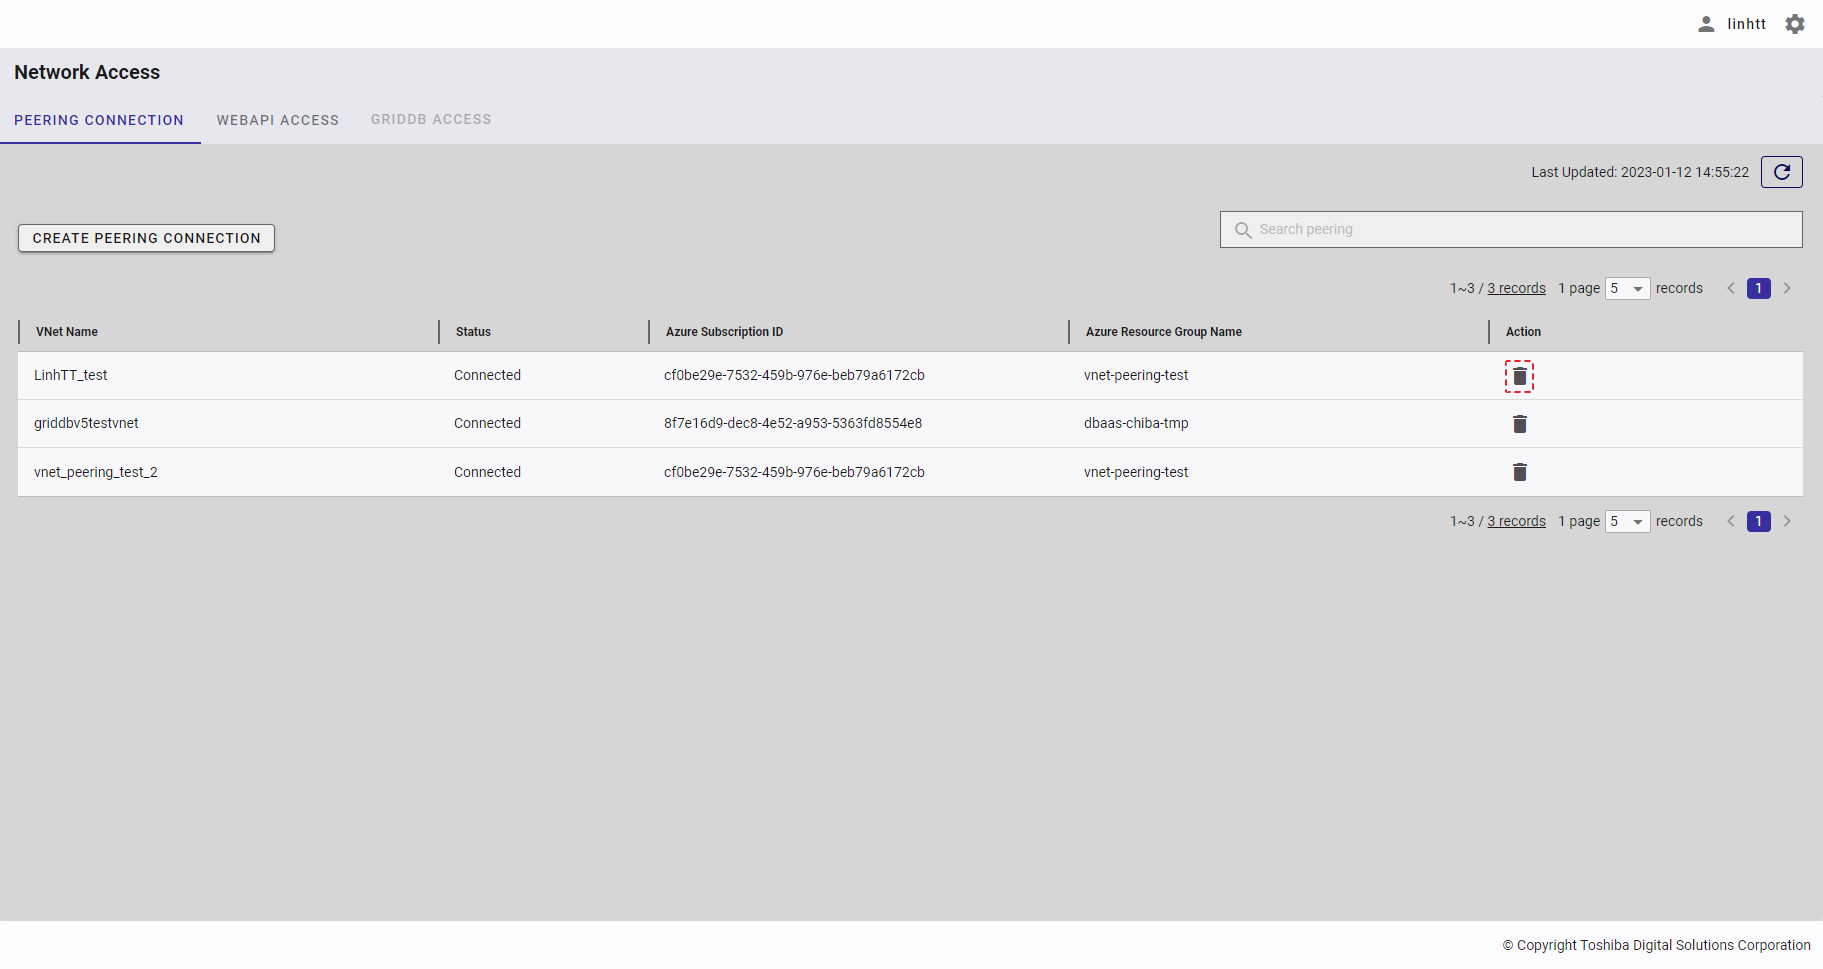Open the top records-per-page dropdown
Image resolution: width=1823 pixels, height=969 pixels.
pos(1627,288)
